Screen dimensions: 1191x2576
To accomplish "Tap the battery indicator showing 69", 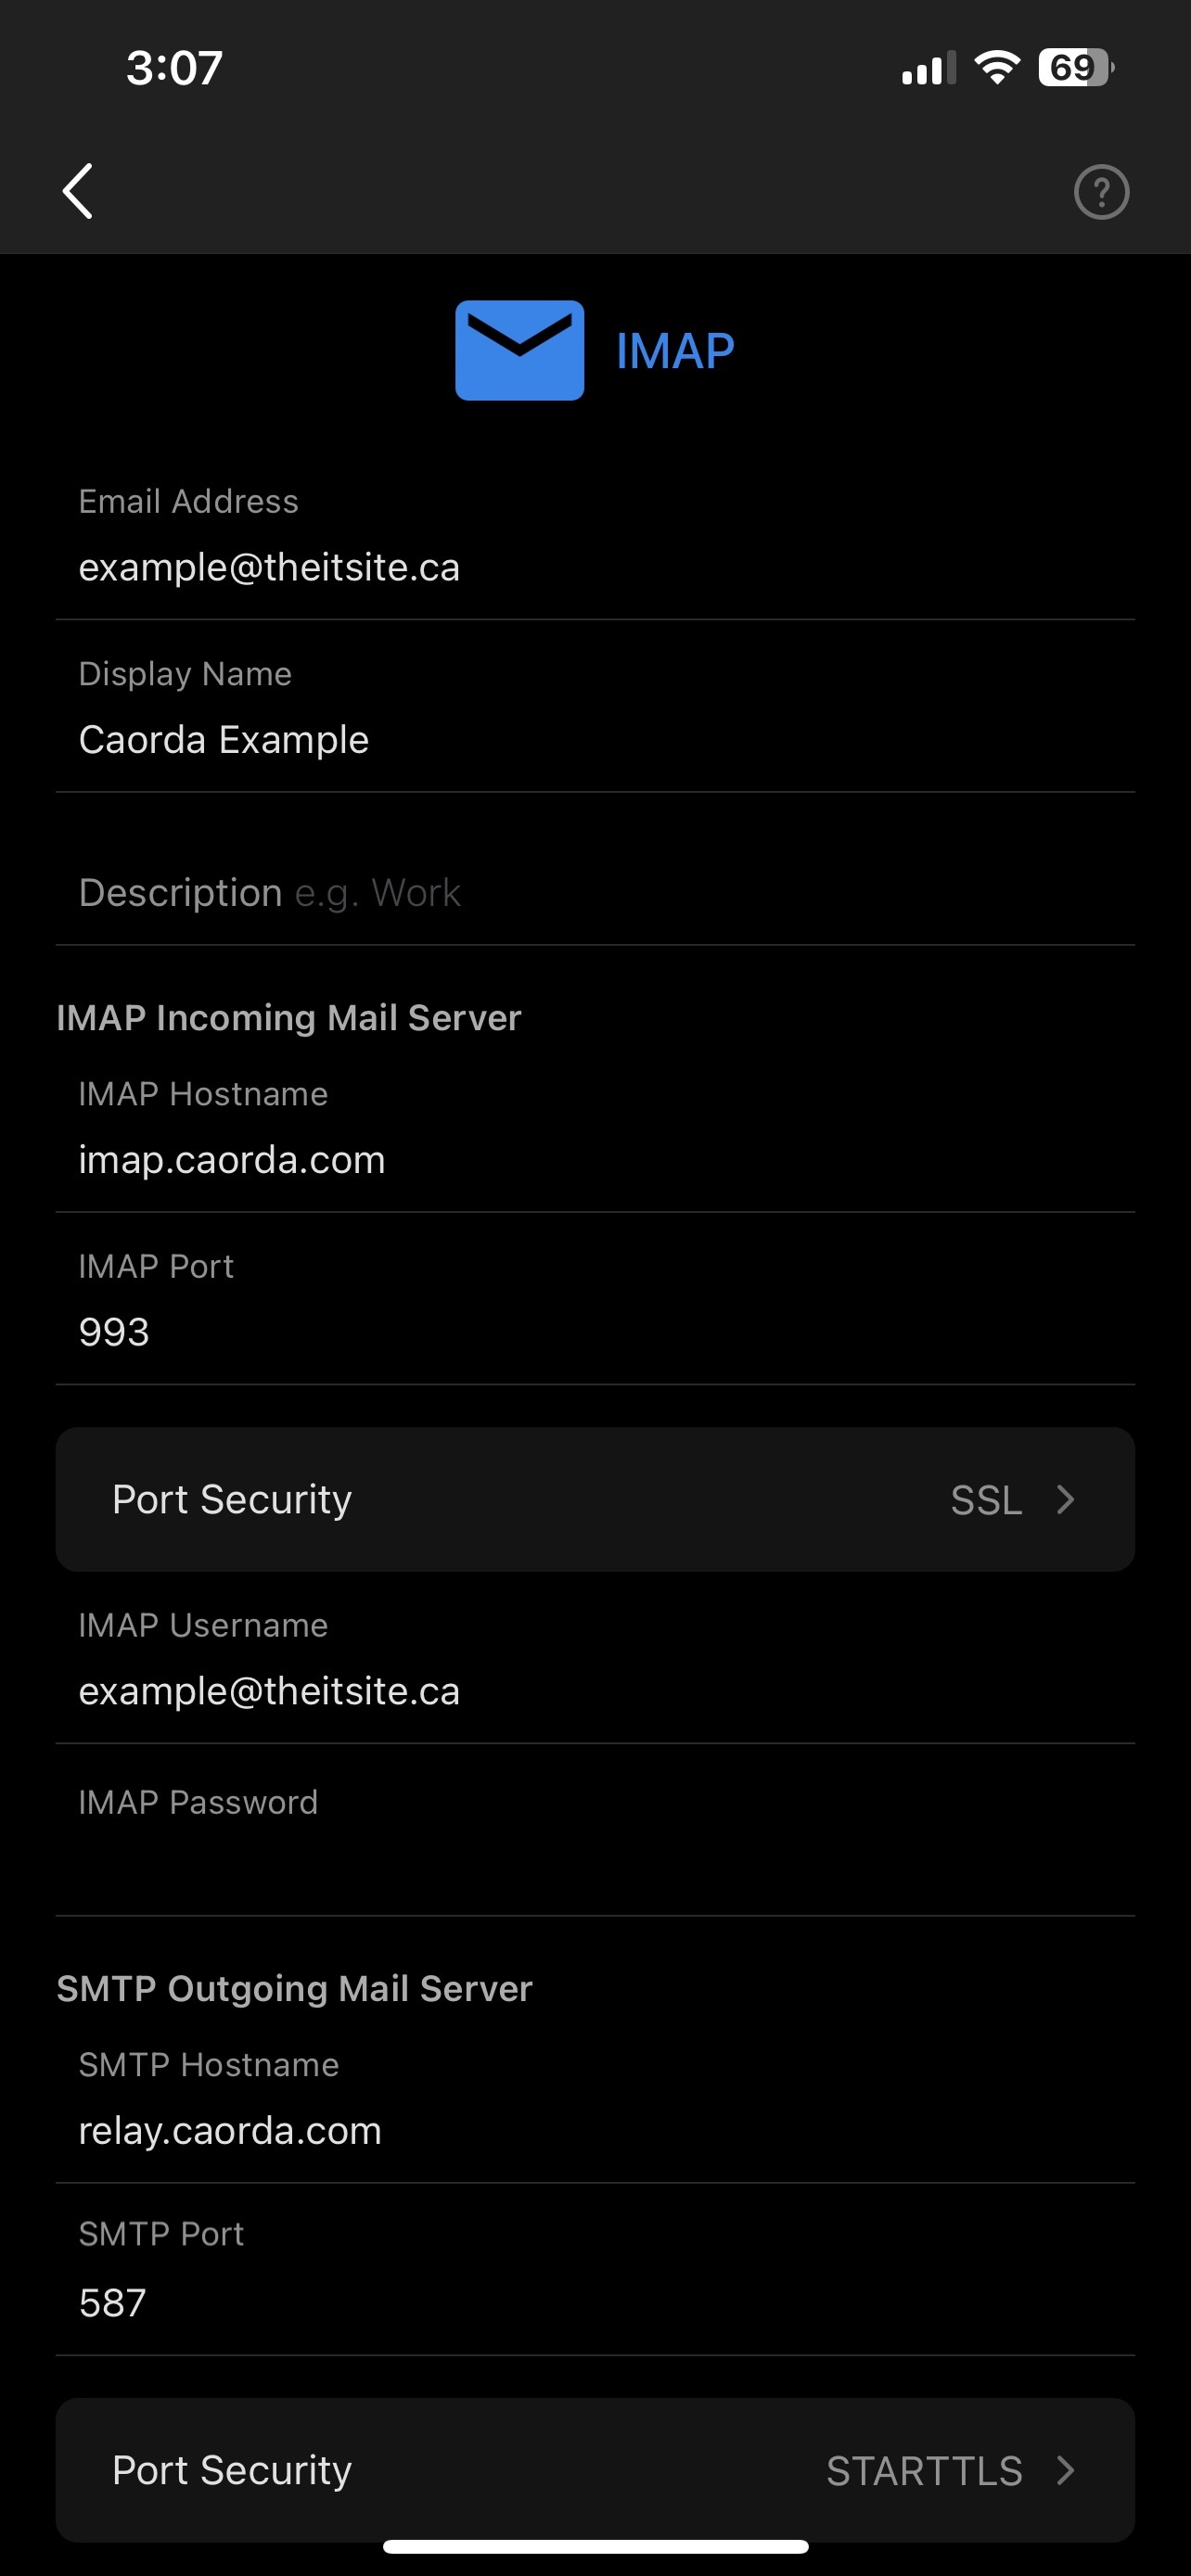I will [x=1076, y=68].
